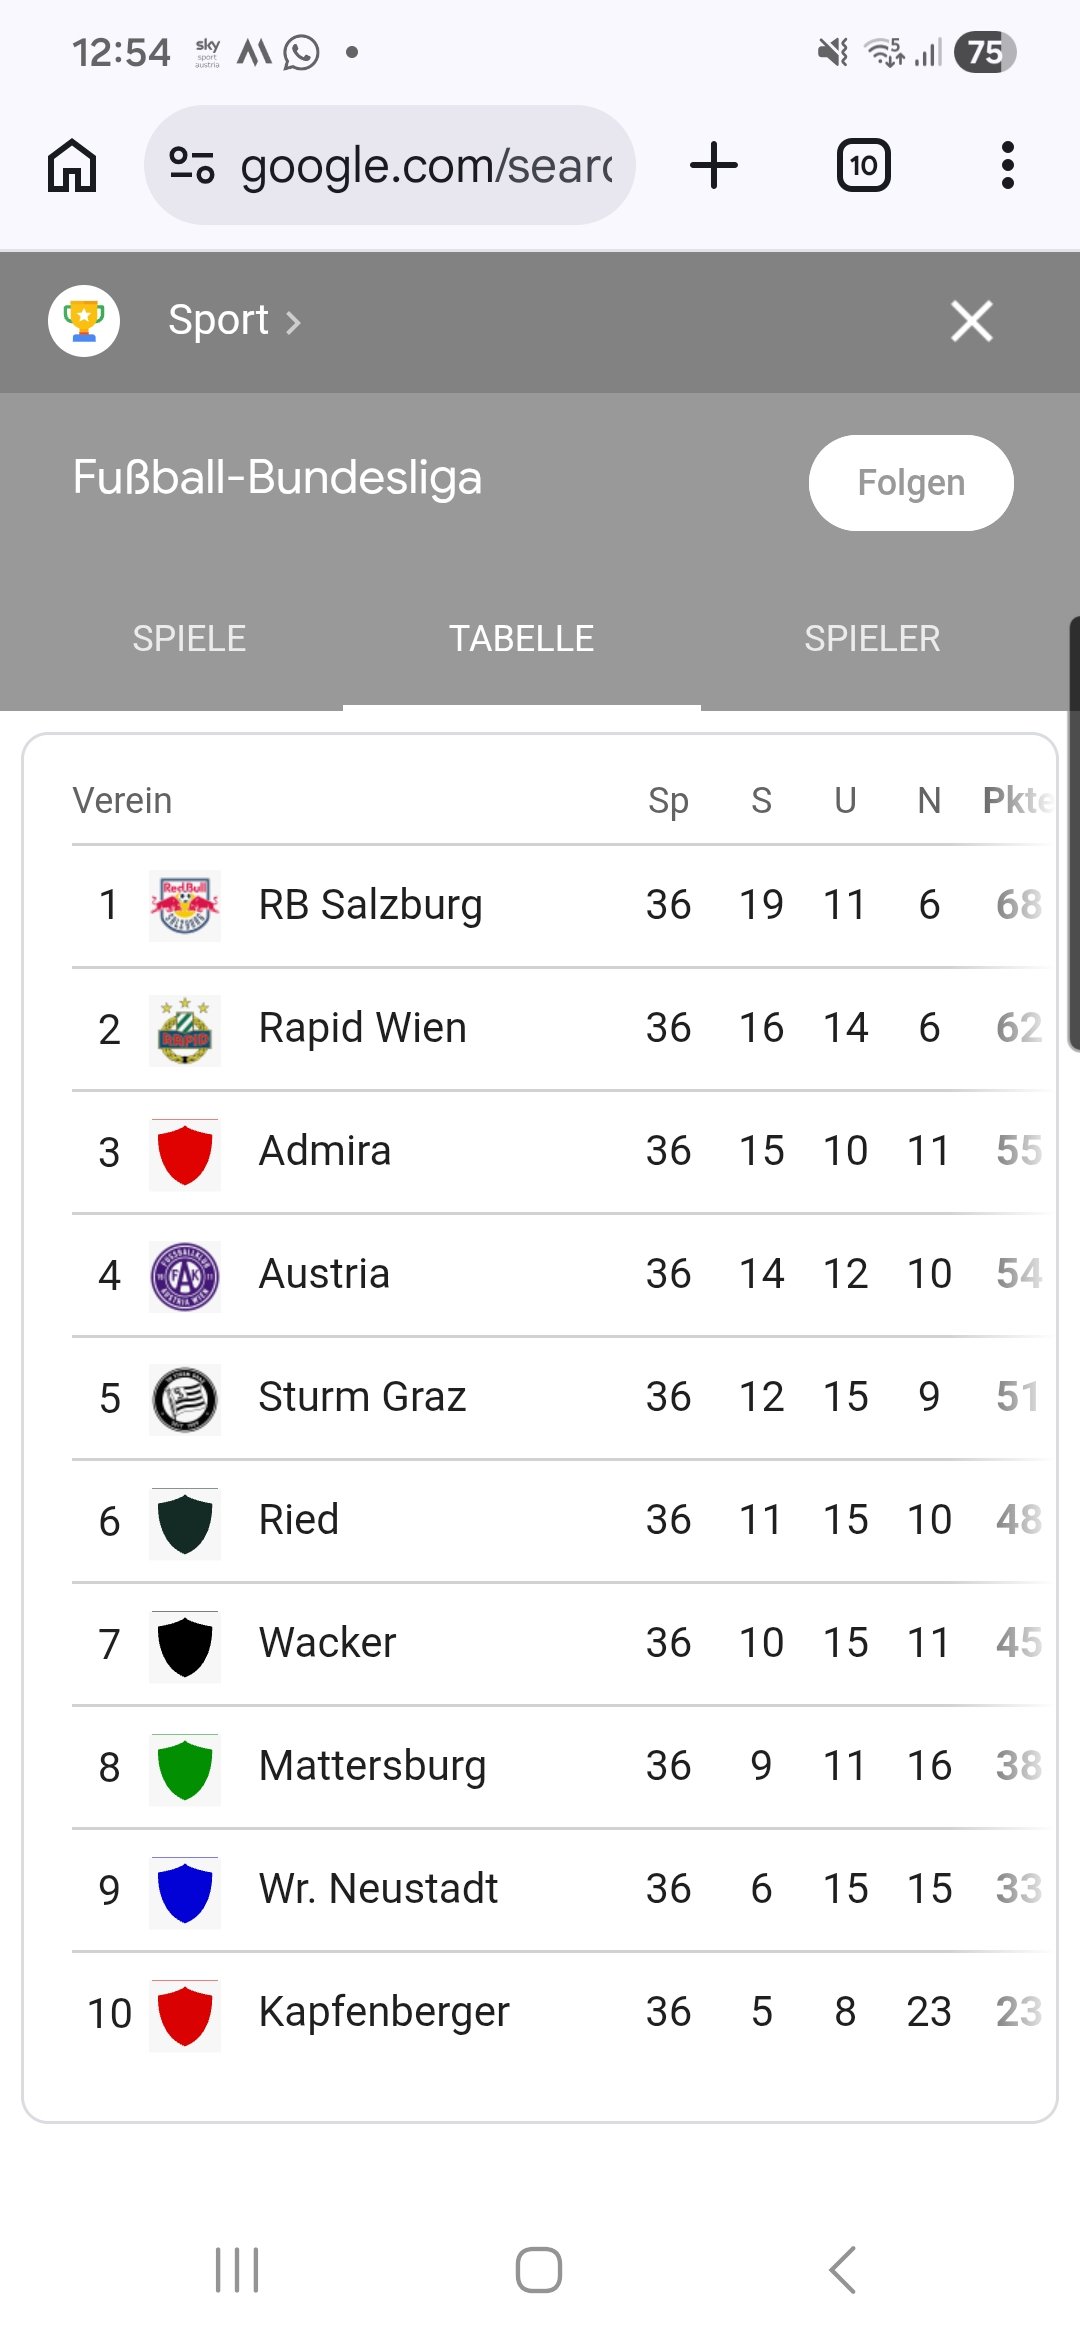The height and width of the screenshot is (2340, 1080).
Task: Switch to the SPIELER tab
Action: 872,638
